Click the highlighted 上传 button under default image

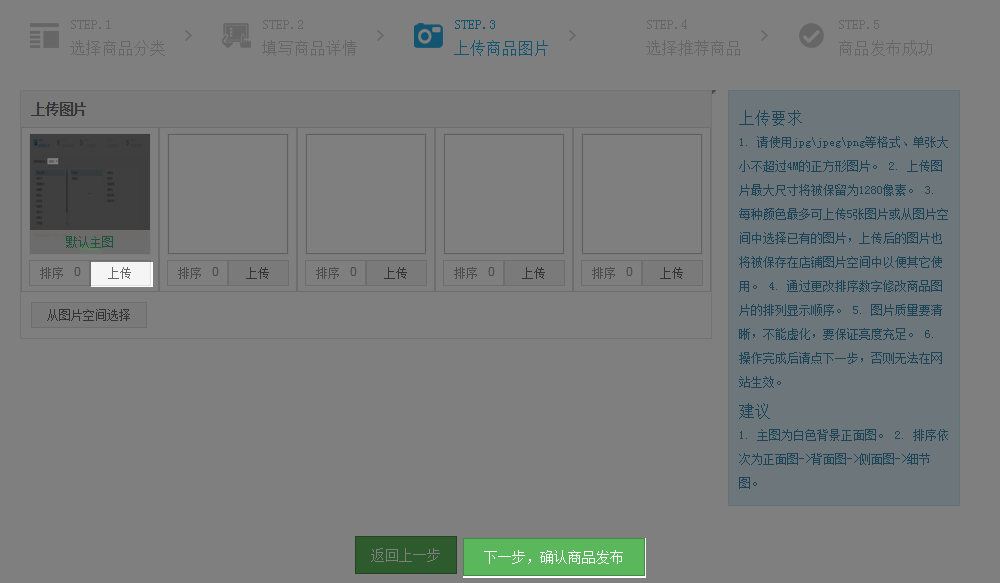(x=120, y=273)
